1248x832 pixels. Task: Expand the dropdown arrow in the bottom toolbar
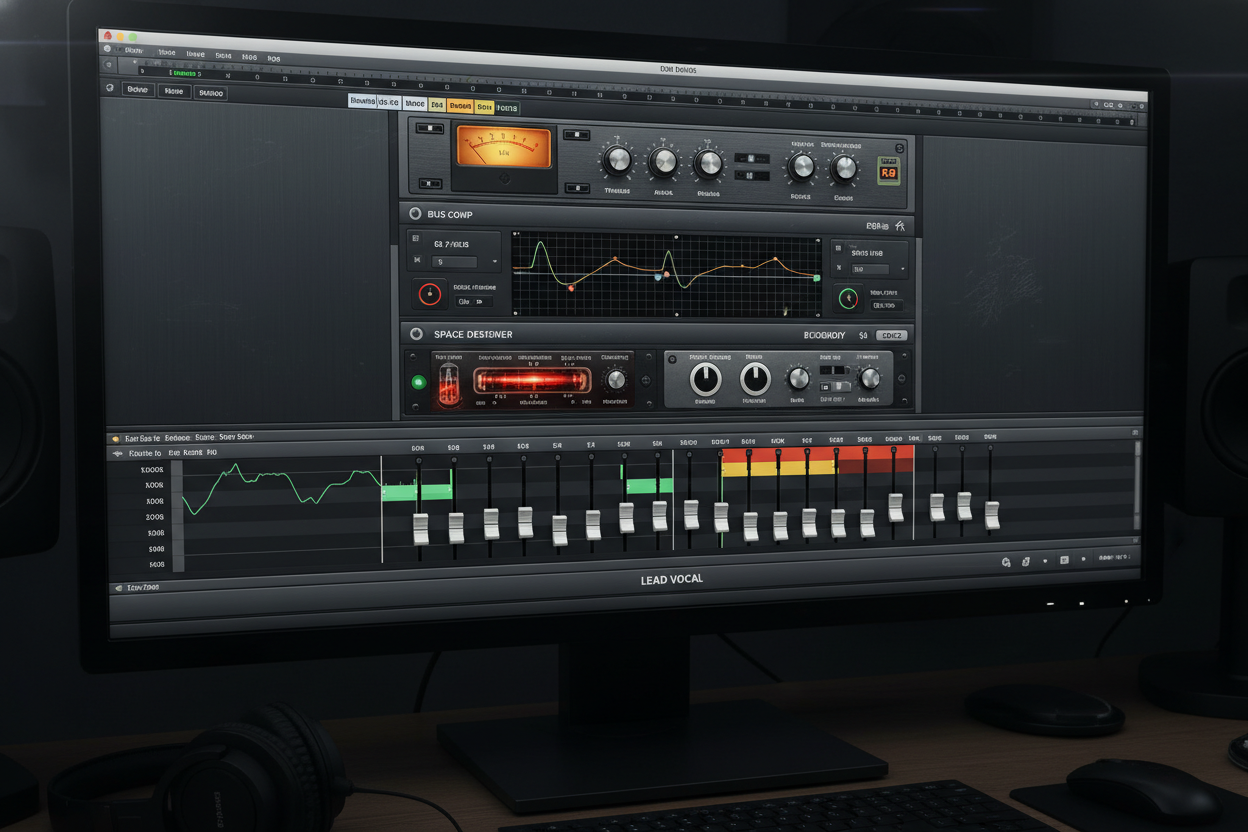coord(1045,561)
